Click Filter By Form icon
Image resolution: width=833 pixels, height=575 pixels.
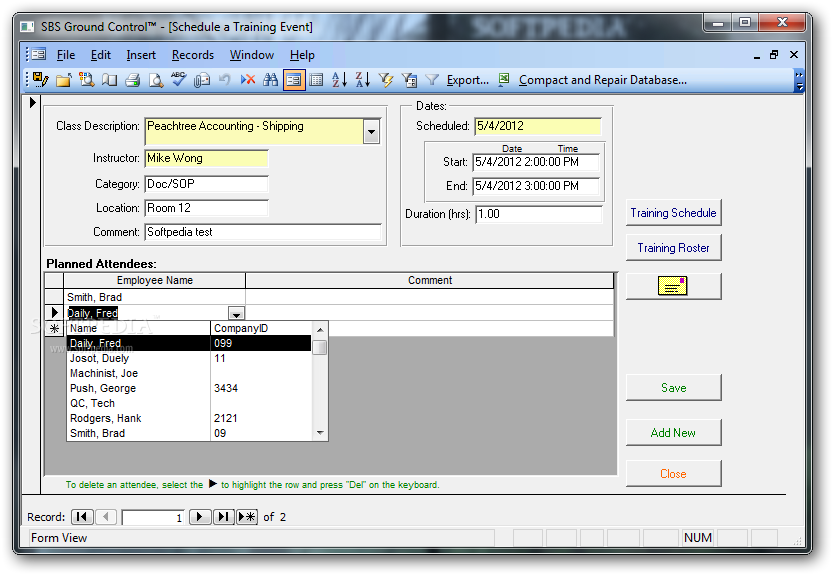(409, 80)
